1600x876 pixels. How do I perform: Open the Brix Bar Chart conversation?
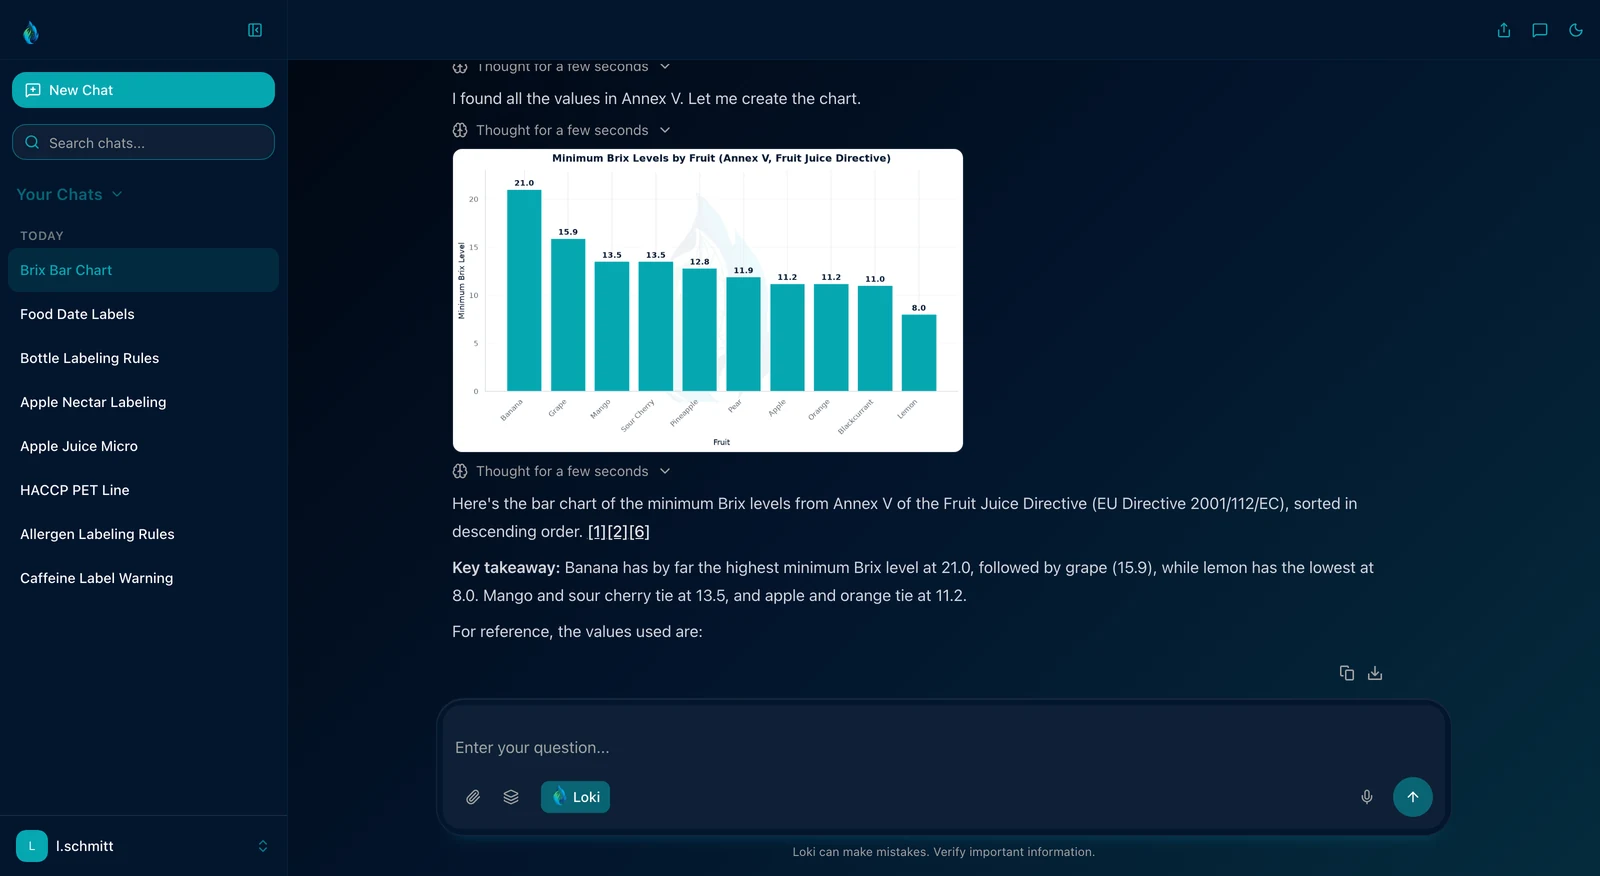click(143, 270)
